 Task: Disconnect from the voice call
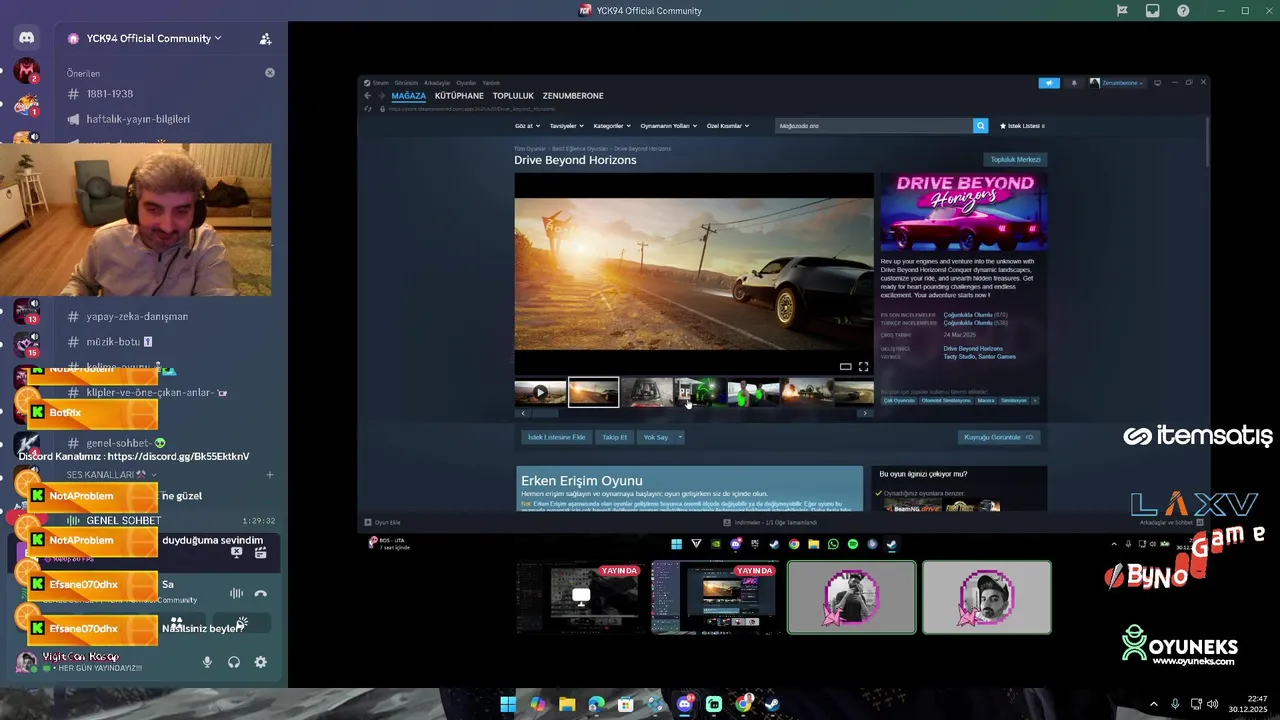[x=261, y=593]
